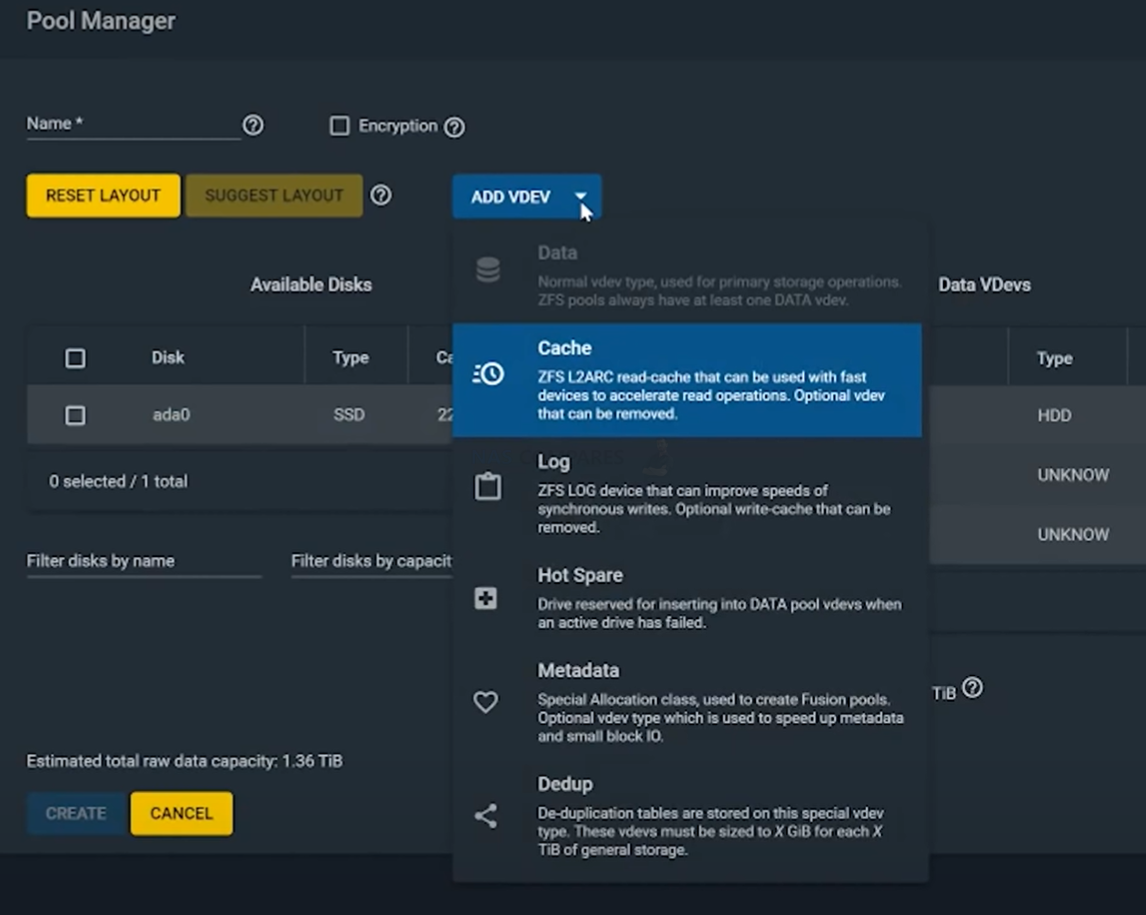Image resolution: width=1146 pixels, height=915 pixels.
Task: Focus the pool Name input field
Action: (x=134, y=124)
